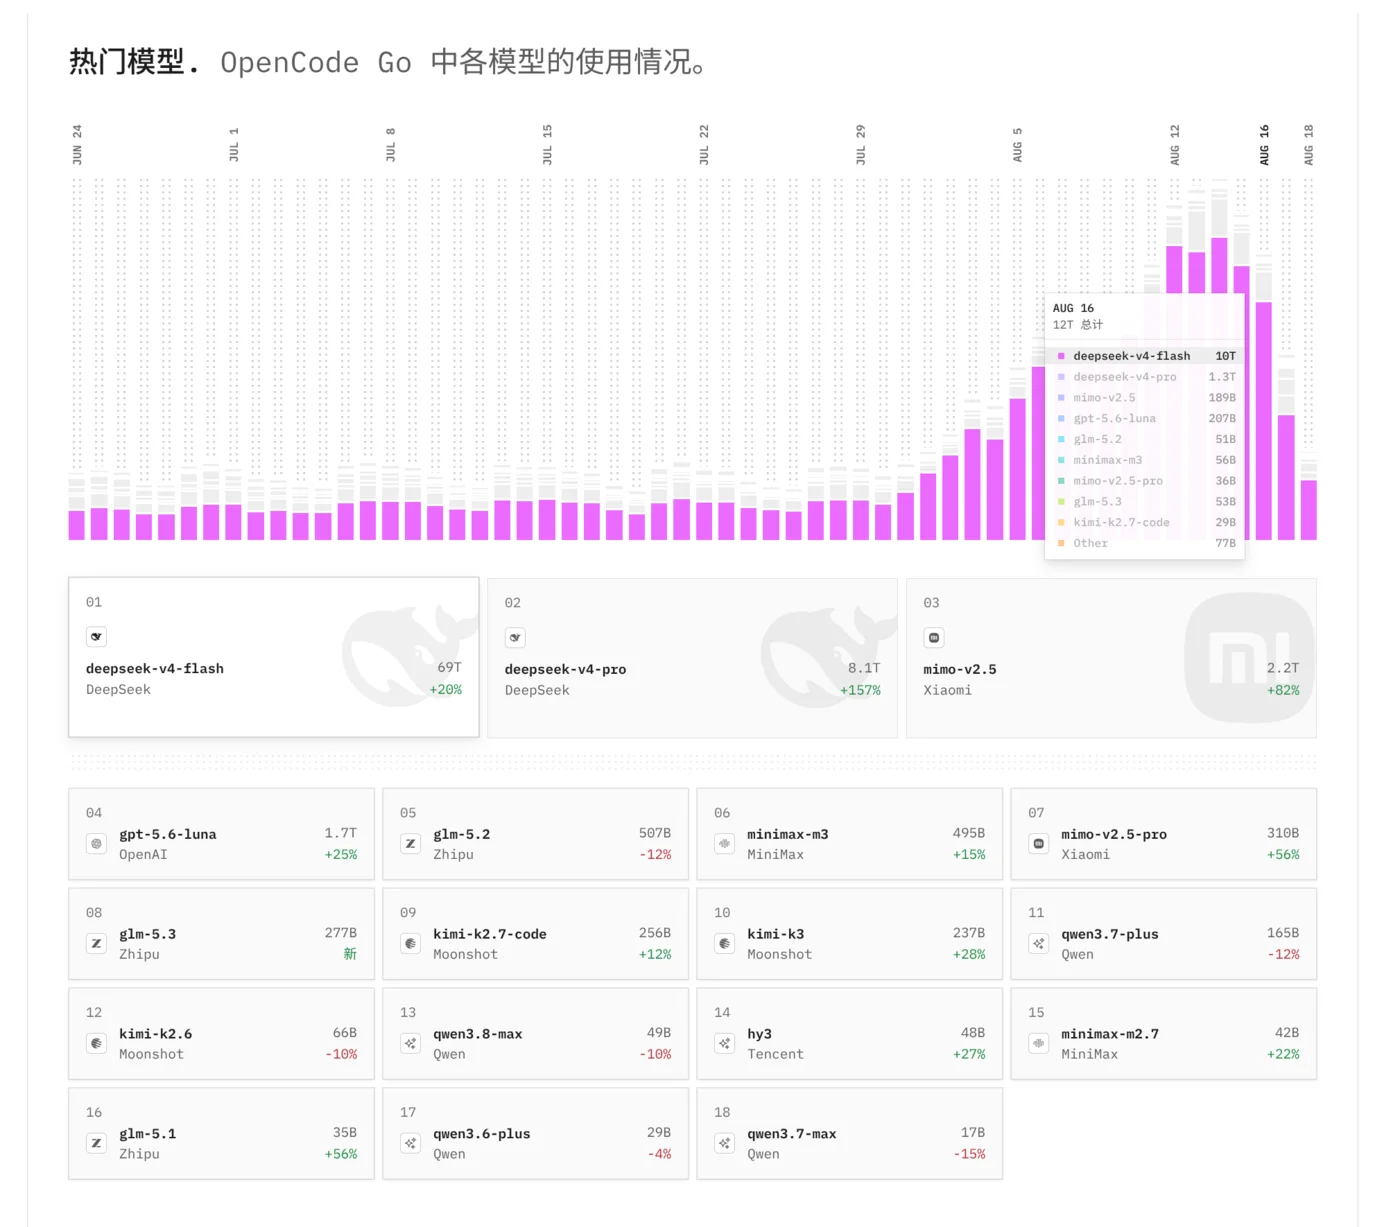
Task: Click the Qwen icon beside qwen3.7-max
Action: [724, 1144]
